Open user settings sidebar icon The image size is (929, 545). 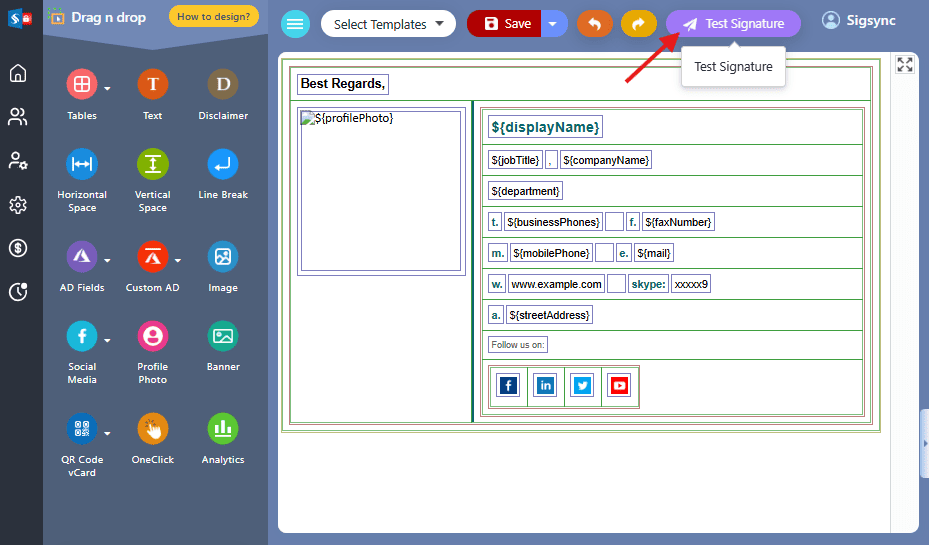18,161
